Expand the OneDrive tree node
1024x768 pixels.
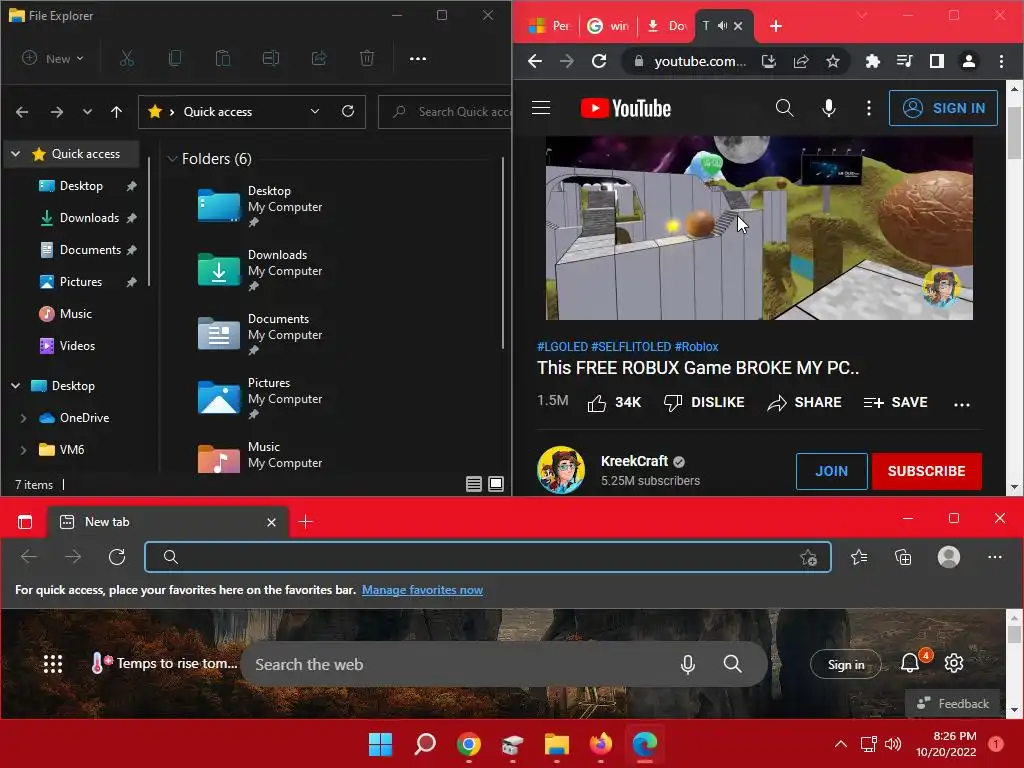click(24, 418)
